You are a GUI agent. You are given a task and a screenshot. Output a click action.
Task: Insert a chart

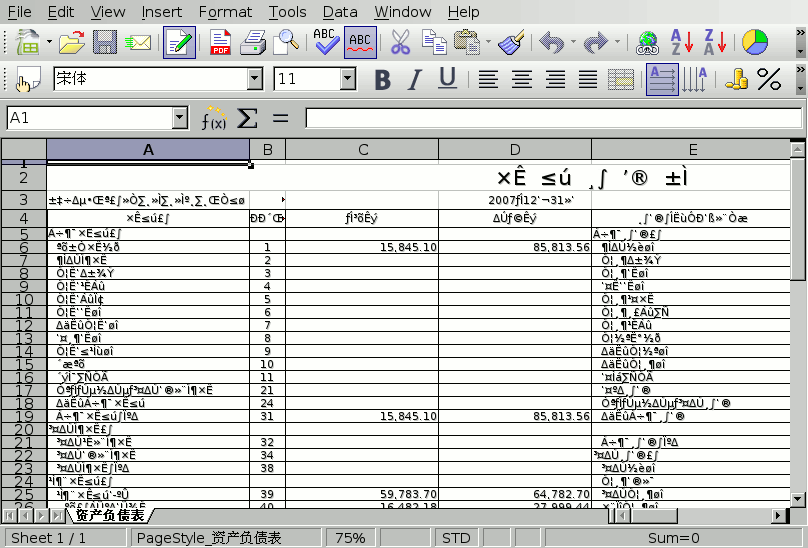coord(756,42)
